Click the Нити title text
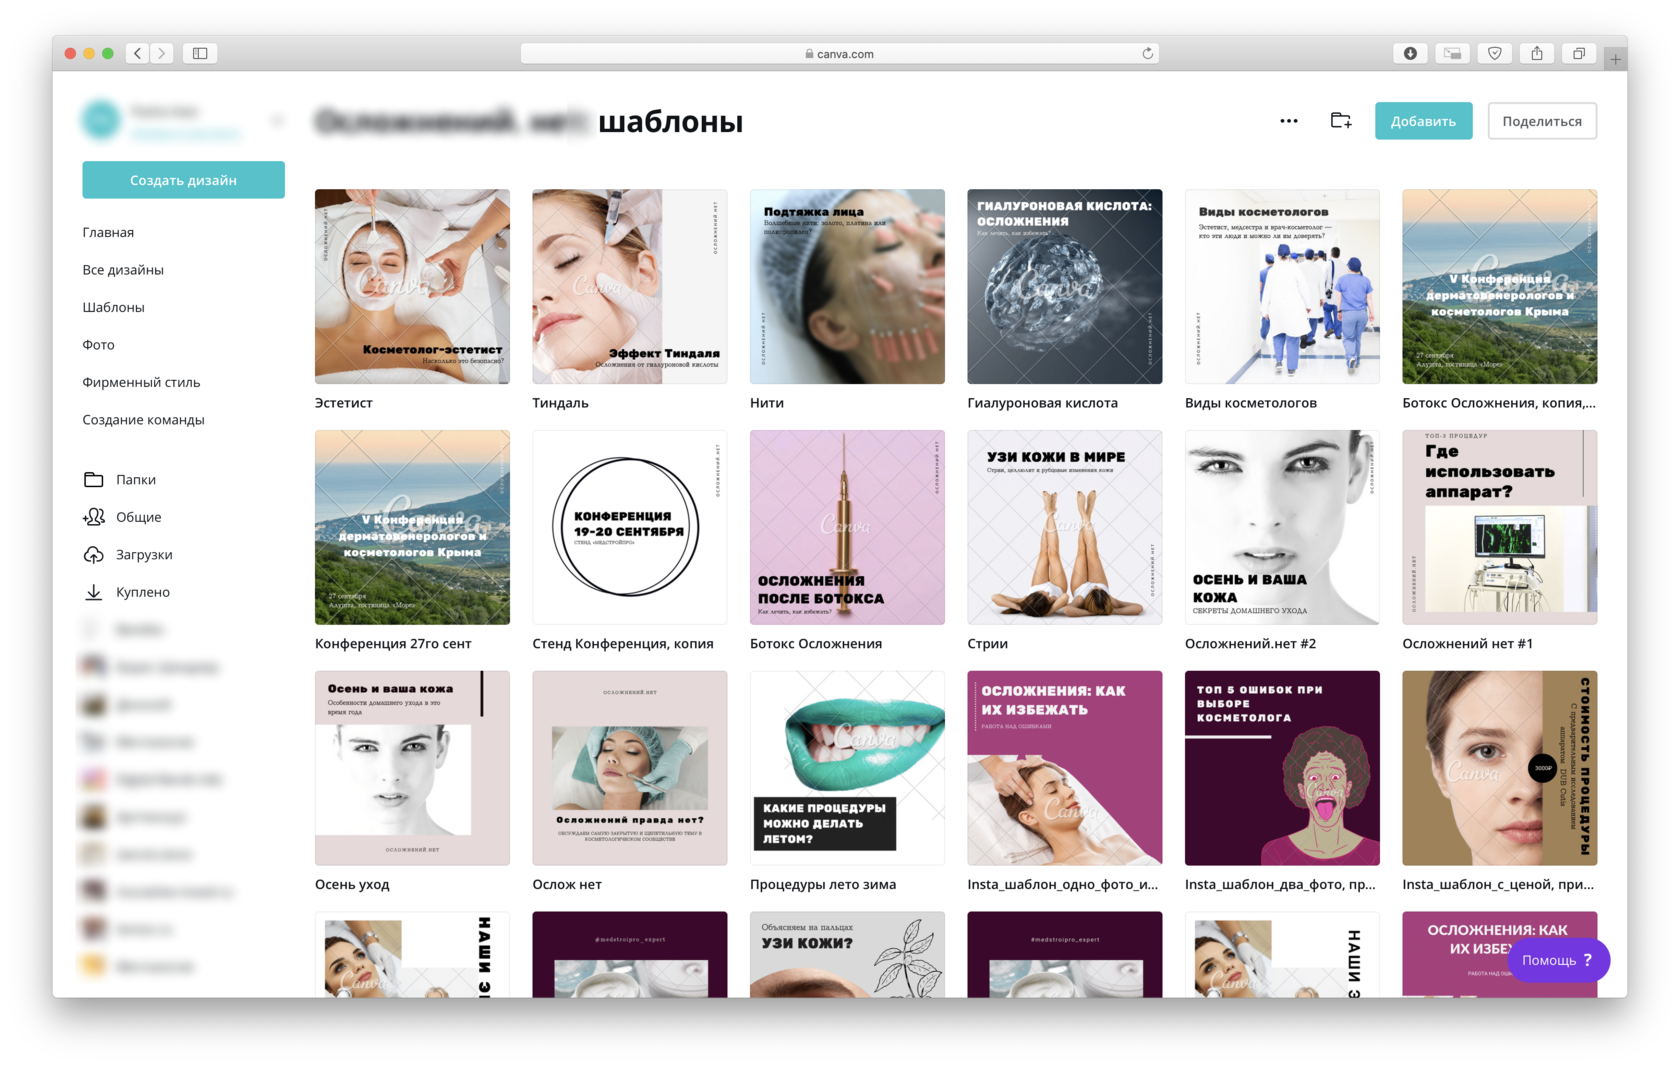 point(767,403)
